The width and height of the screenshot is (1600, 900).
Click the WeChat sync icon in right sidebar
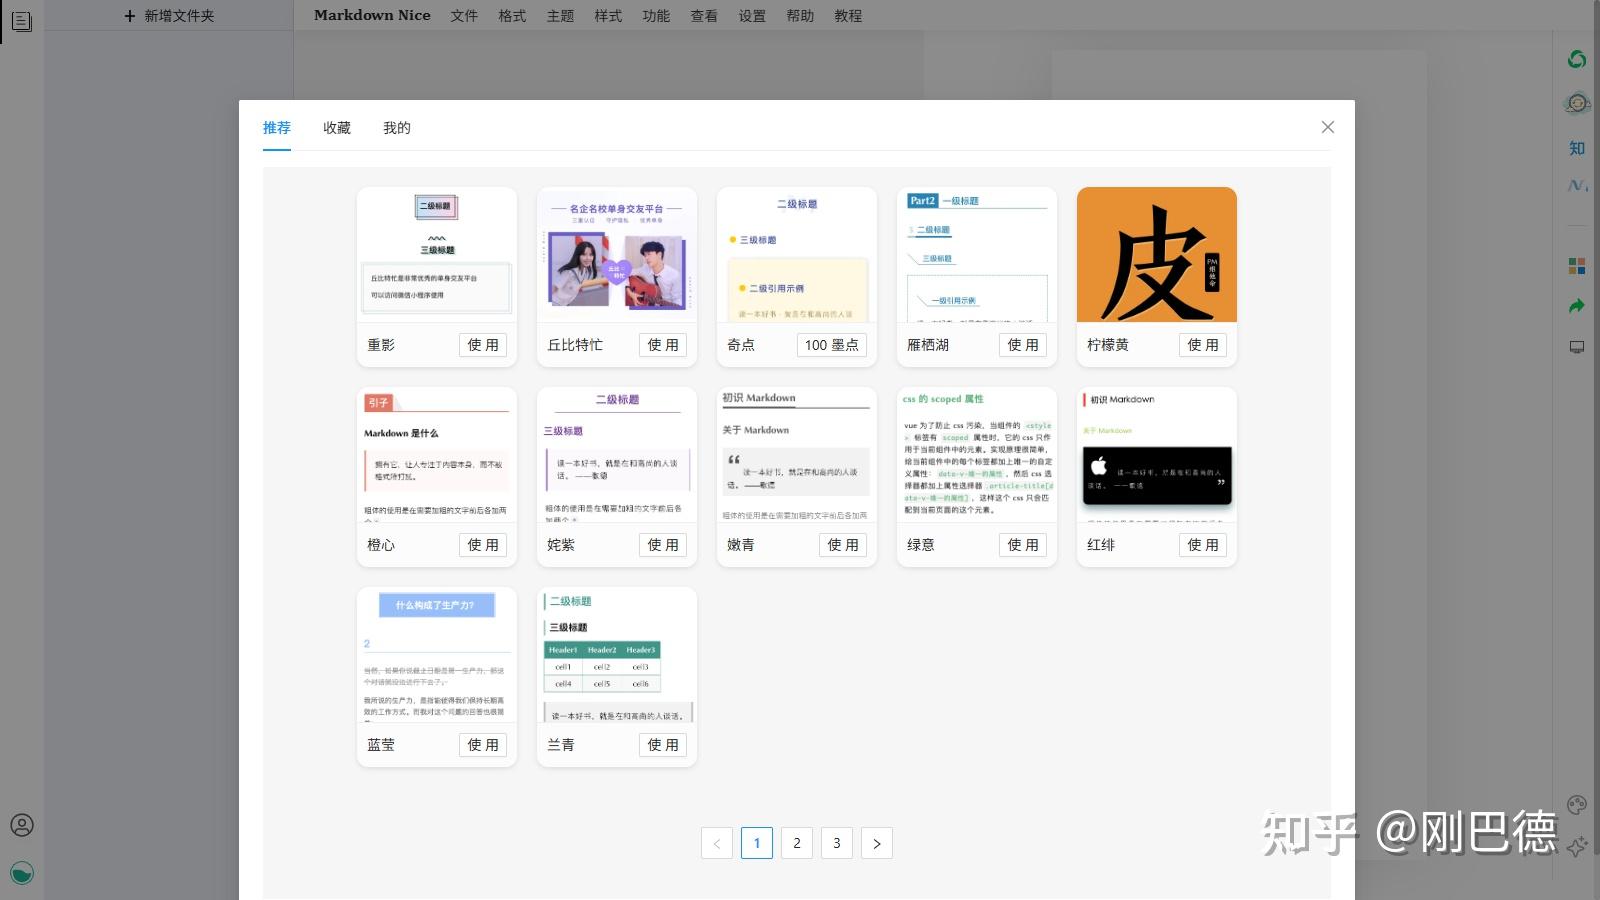coord(1577,59)
